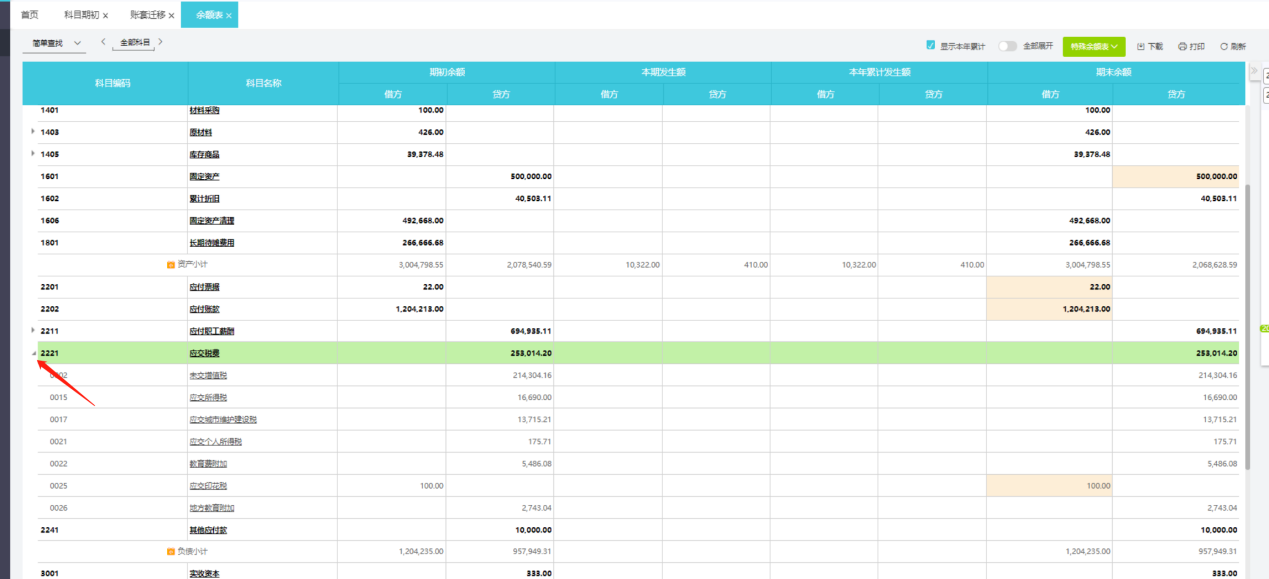Image resolution: width=1269 pixels, height=579 pixels.
Task: Collapse account 2221 应交税费 row
Action: (33, 353)
